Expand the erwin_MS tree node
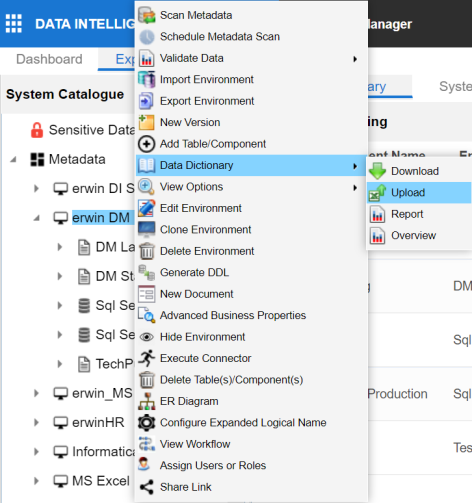 [x=36, y=393]
